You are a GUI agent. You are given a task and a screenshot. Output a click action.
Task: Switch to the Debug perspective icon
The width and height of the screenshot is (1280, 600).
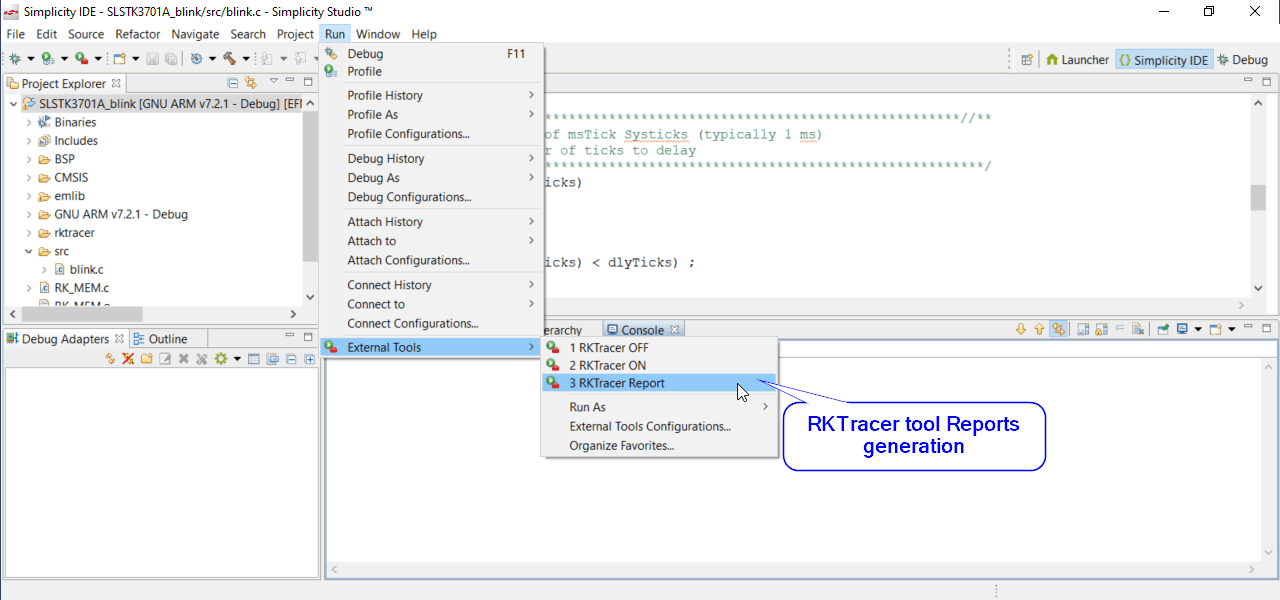click(1243, 59)
